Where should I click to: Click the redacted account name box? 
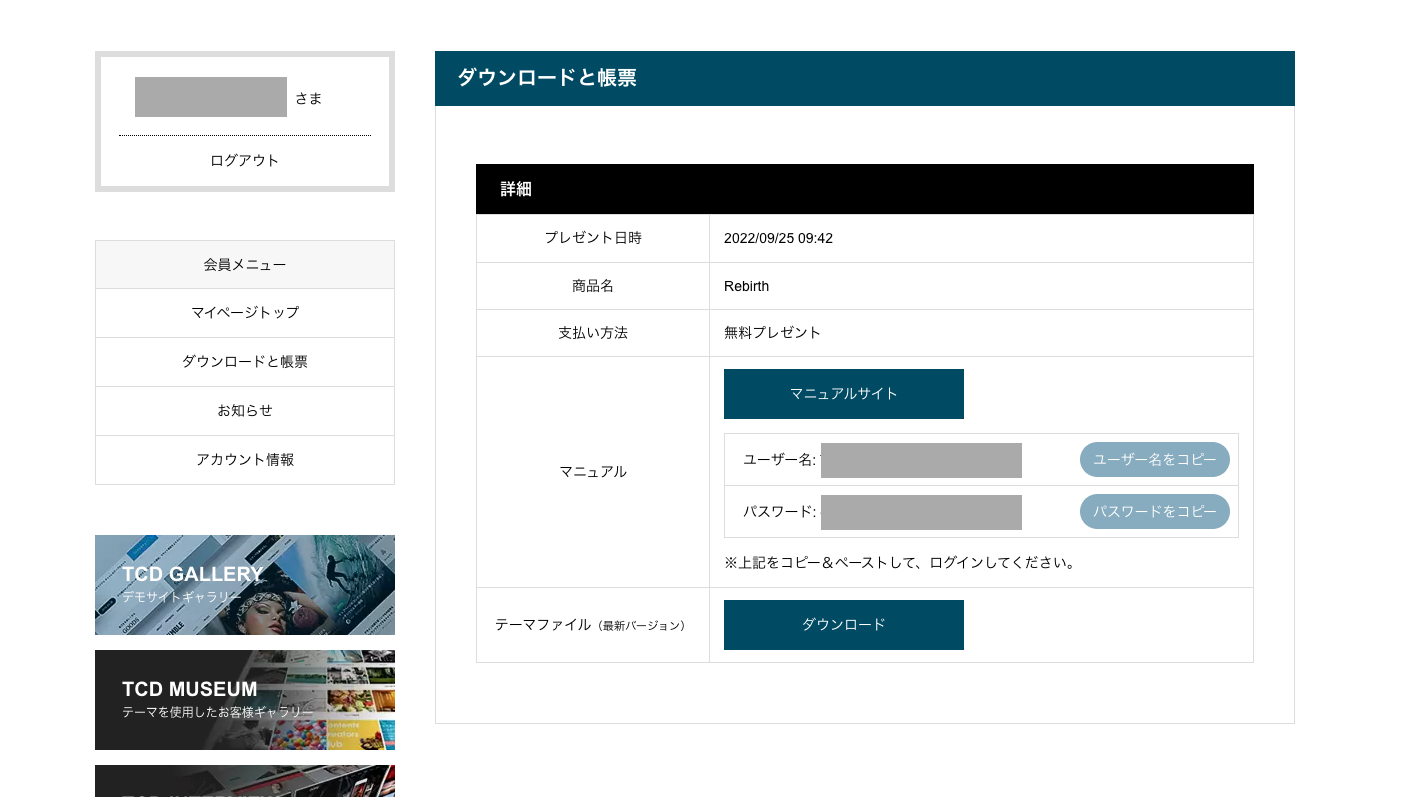click(211, 97)
